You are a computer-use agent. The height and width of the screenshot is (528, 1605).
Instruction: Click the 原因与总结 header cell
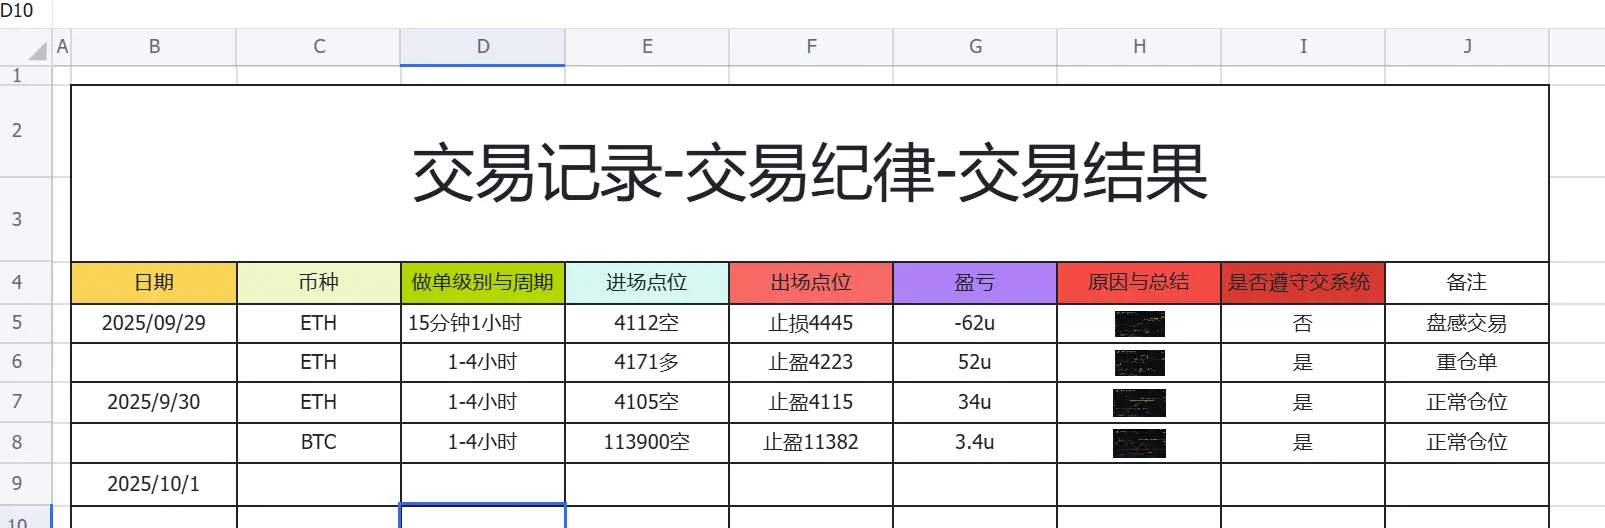pos(1139,283)
